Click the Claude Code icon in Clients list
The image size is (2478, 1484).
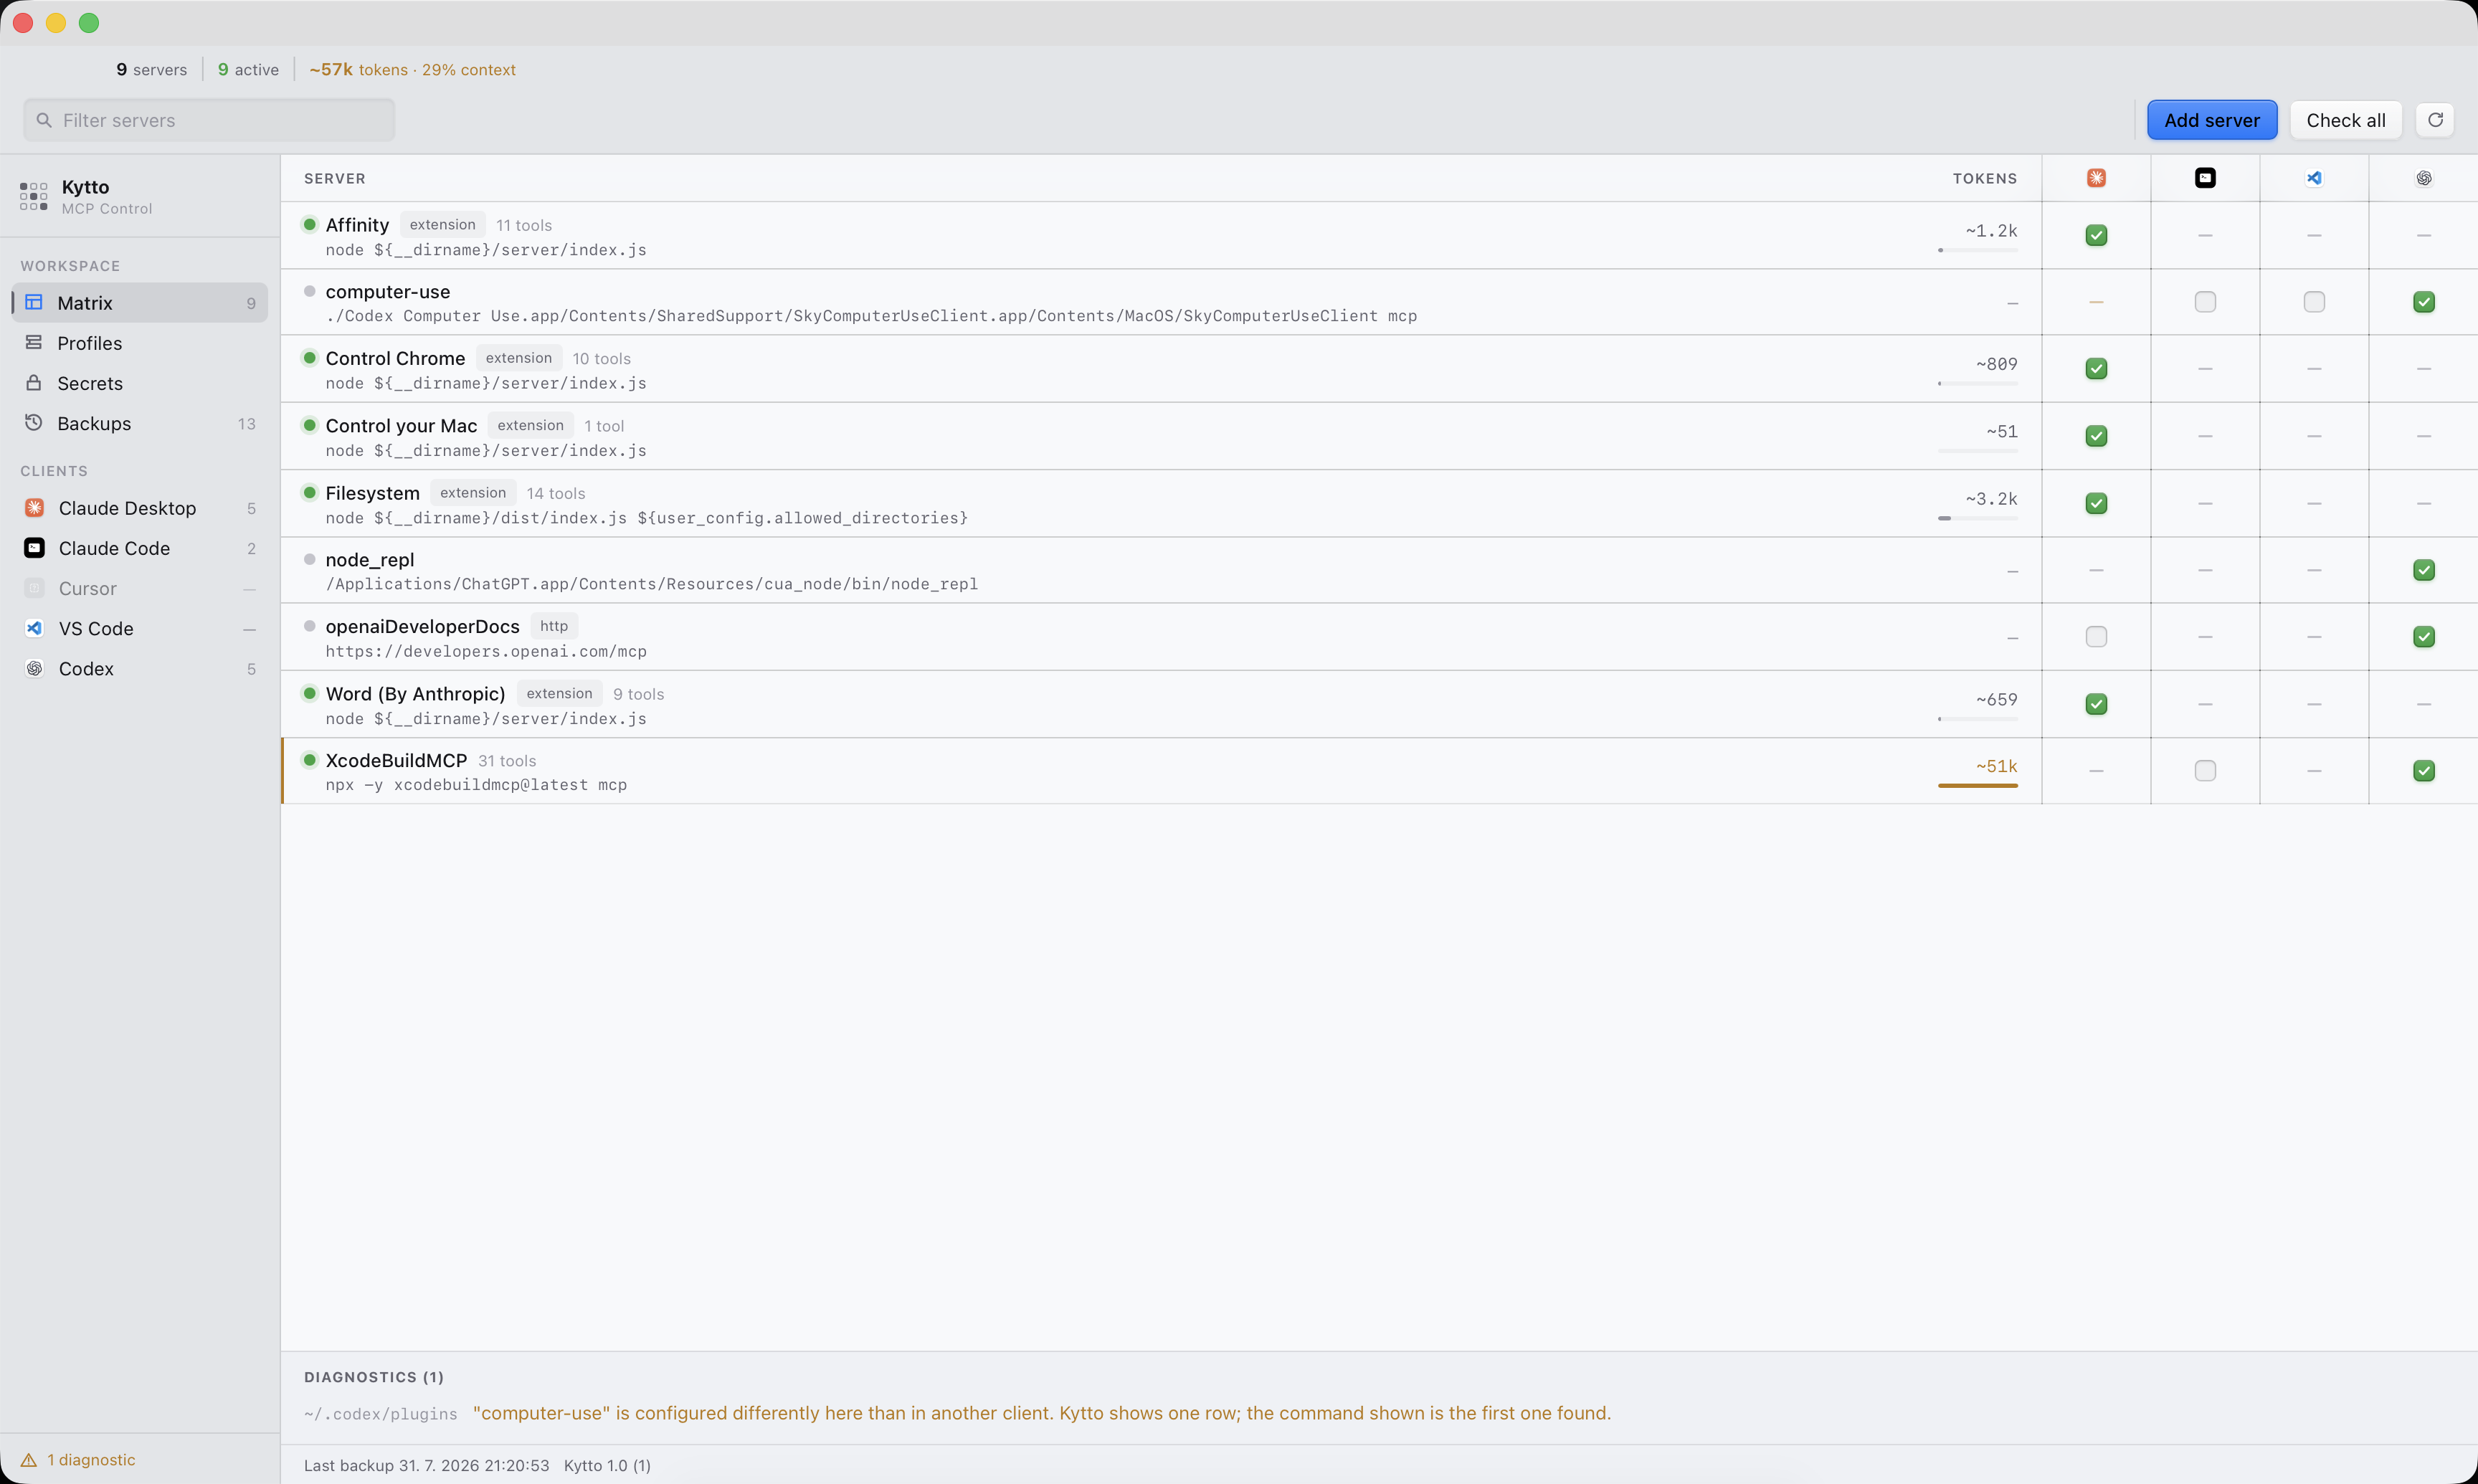tap(35, 548)
